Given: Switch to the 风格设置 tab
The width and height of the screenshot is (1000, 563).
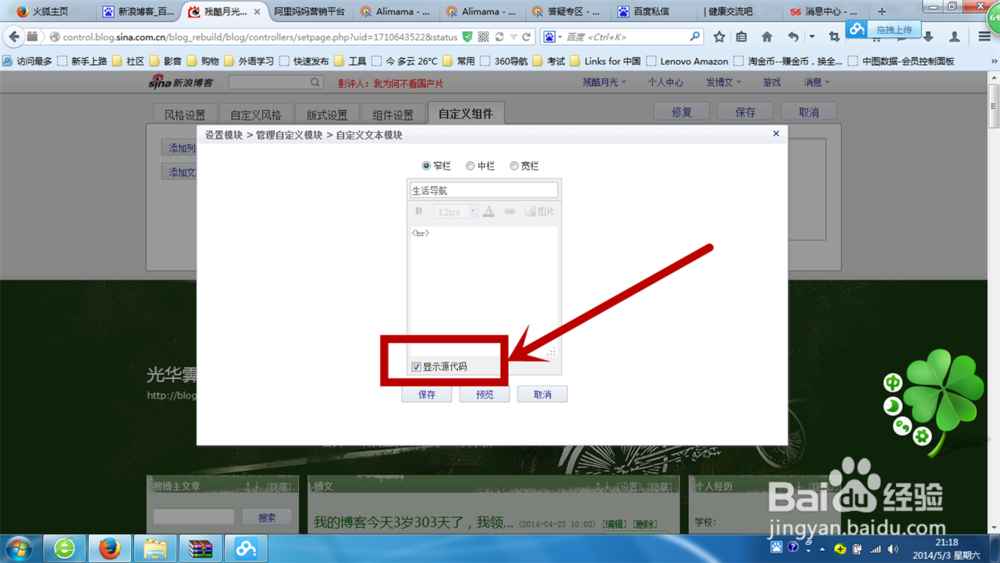Looking at the screenshot, I should tap(185, 115).
